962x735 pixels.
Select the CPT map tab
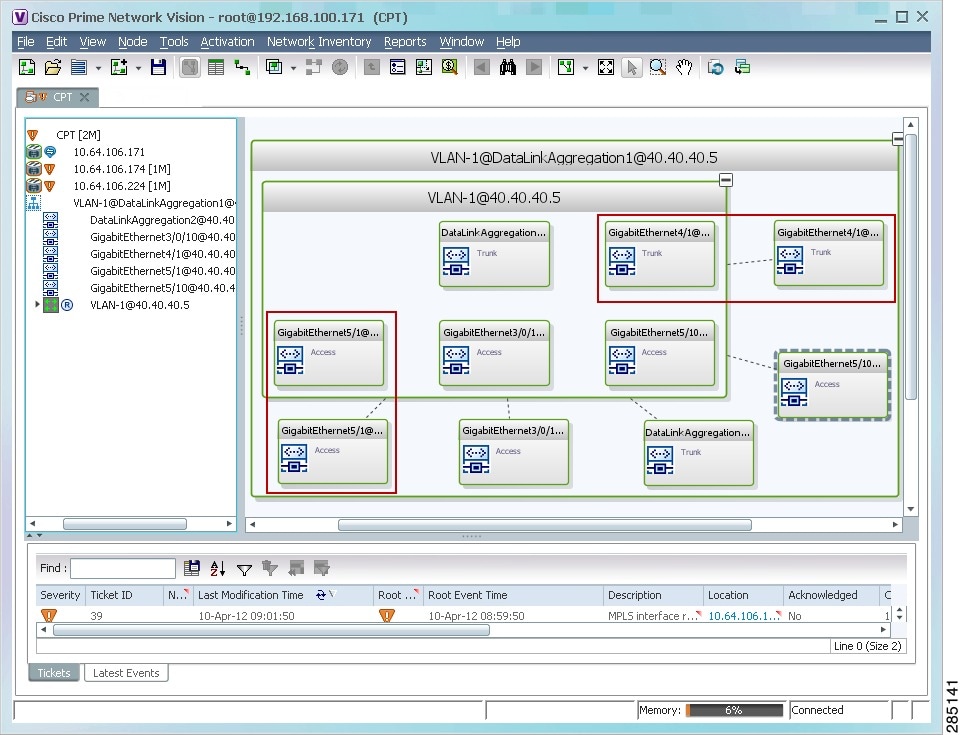(x=56, y=97)
